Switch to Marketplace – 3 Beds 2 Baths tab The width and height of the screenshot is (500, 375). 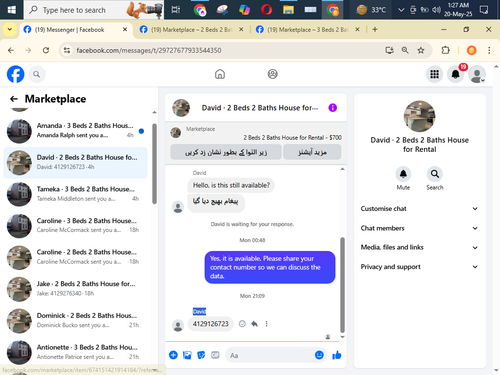point(308,30)
